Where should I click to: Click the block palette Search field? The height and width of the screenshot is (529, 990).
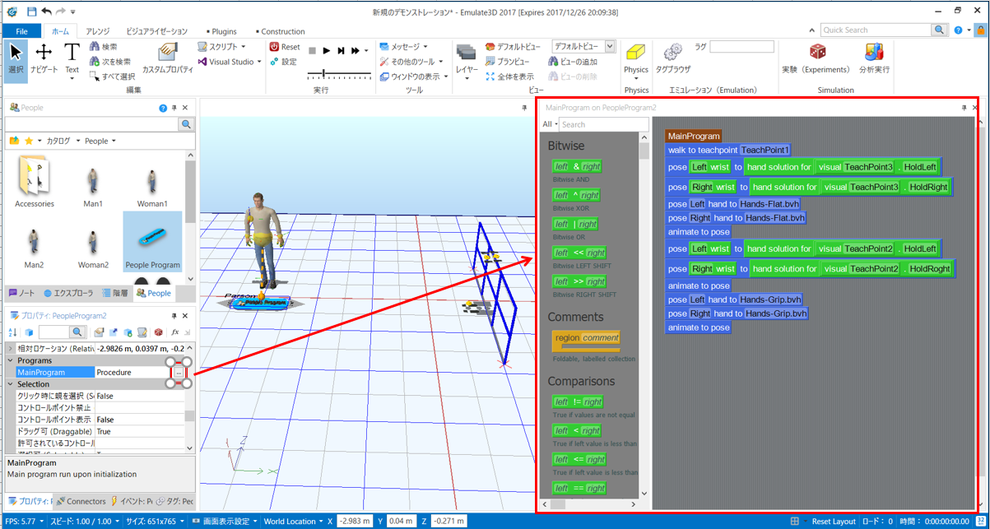coord(604,124)
